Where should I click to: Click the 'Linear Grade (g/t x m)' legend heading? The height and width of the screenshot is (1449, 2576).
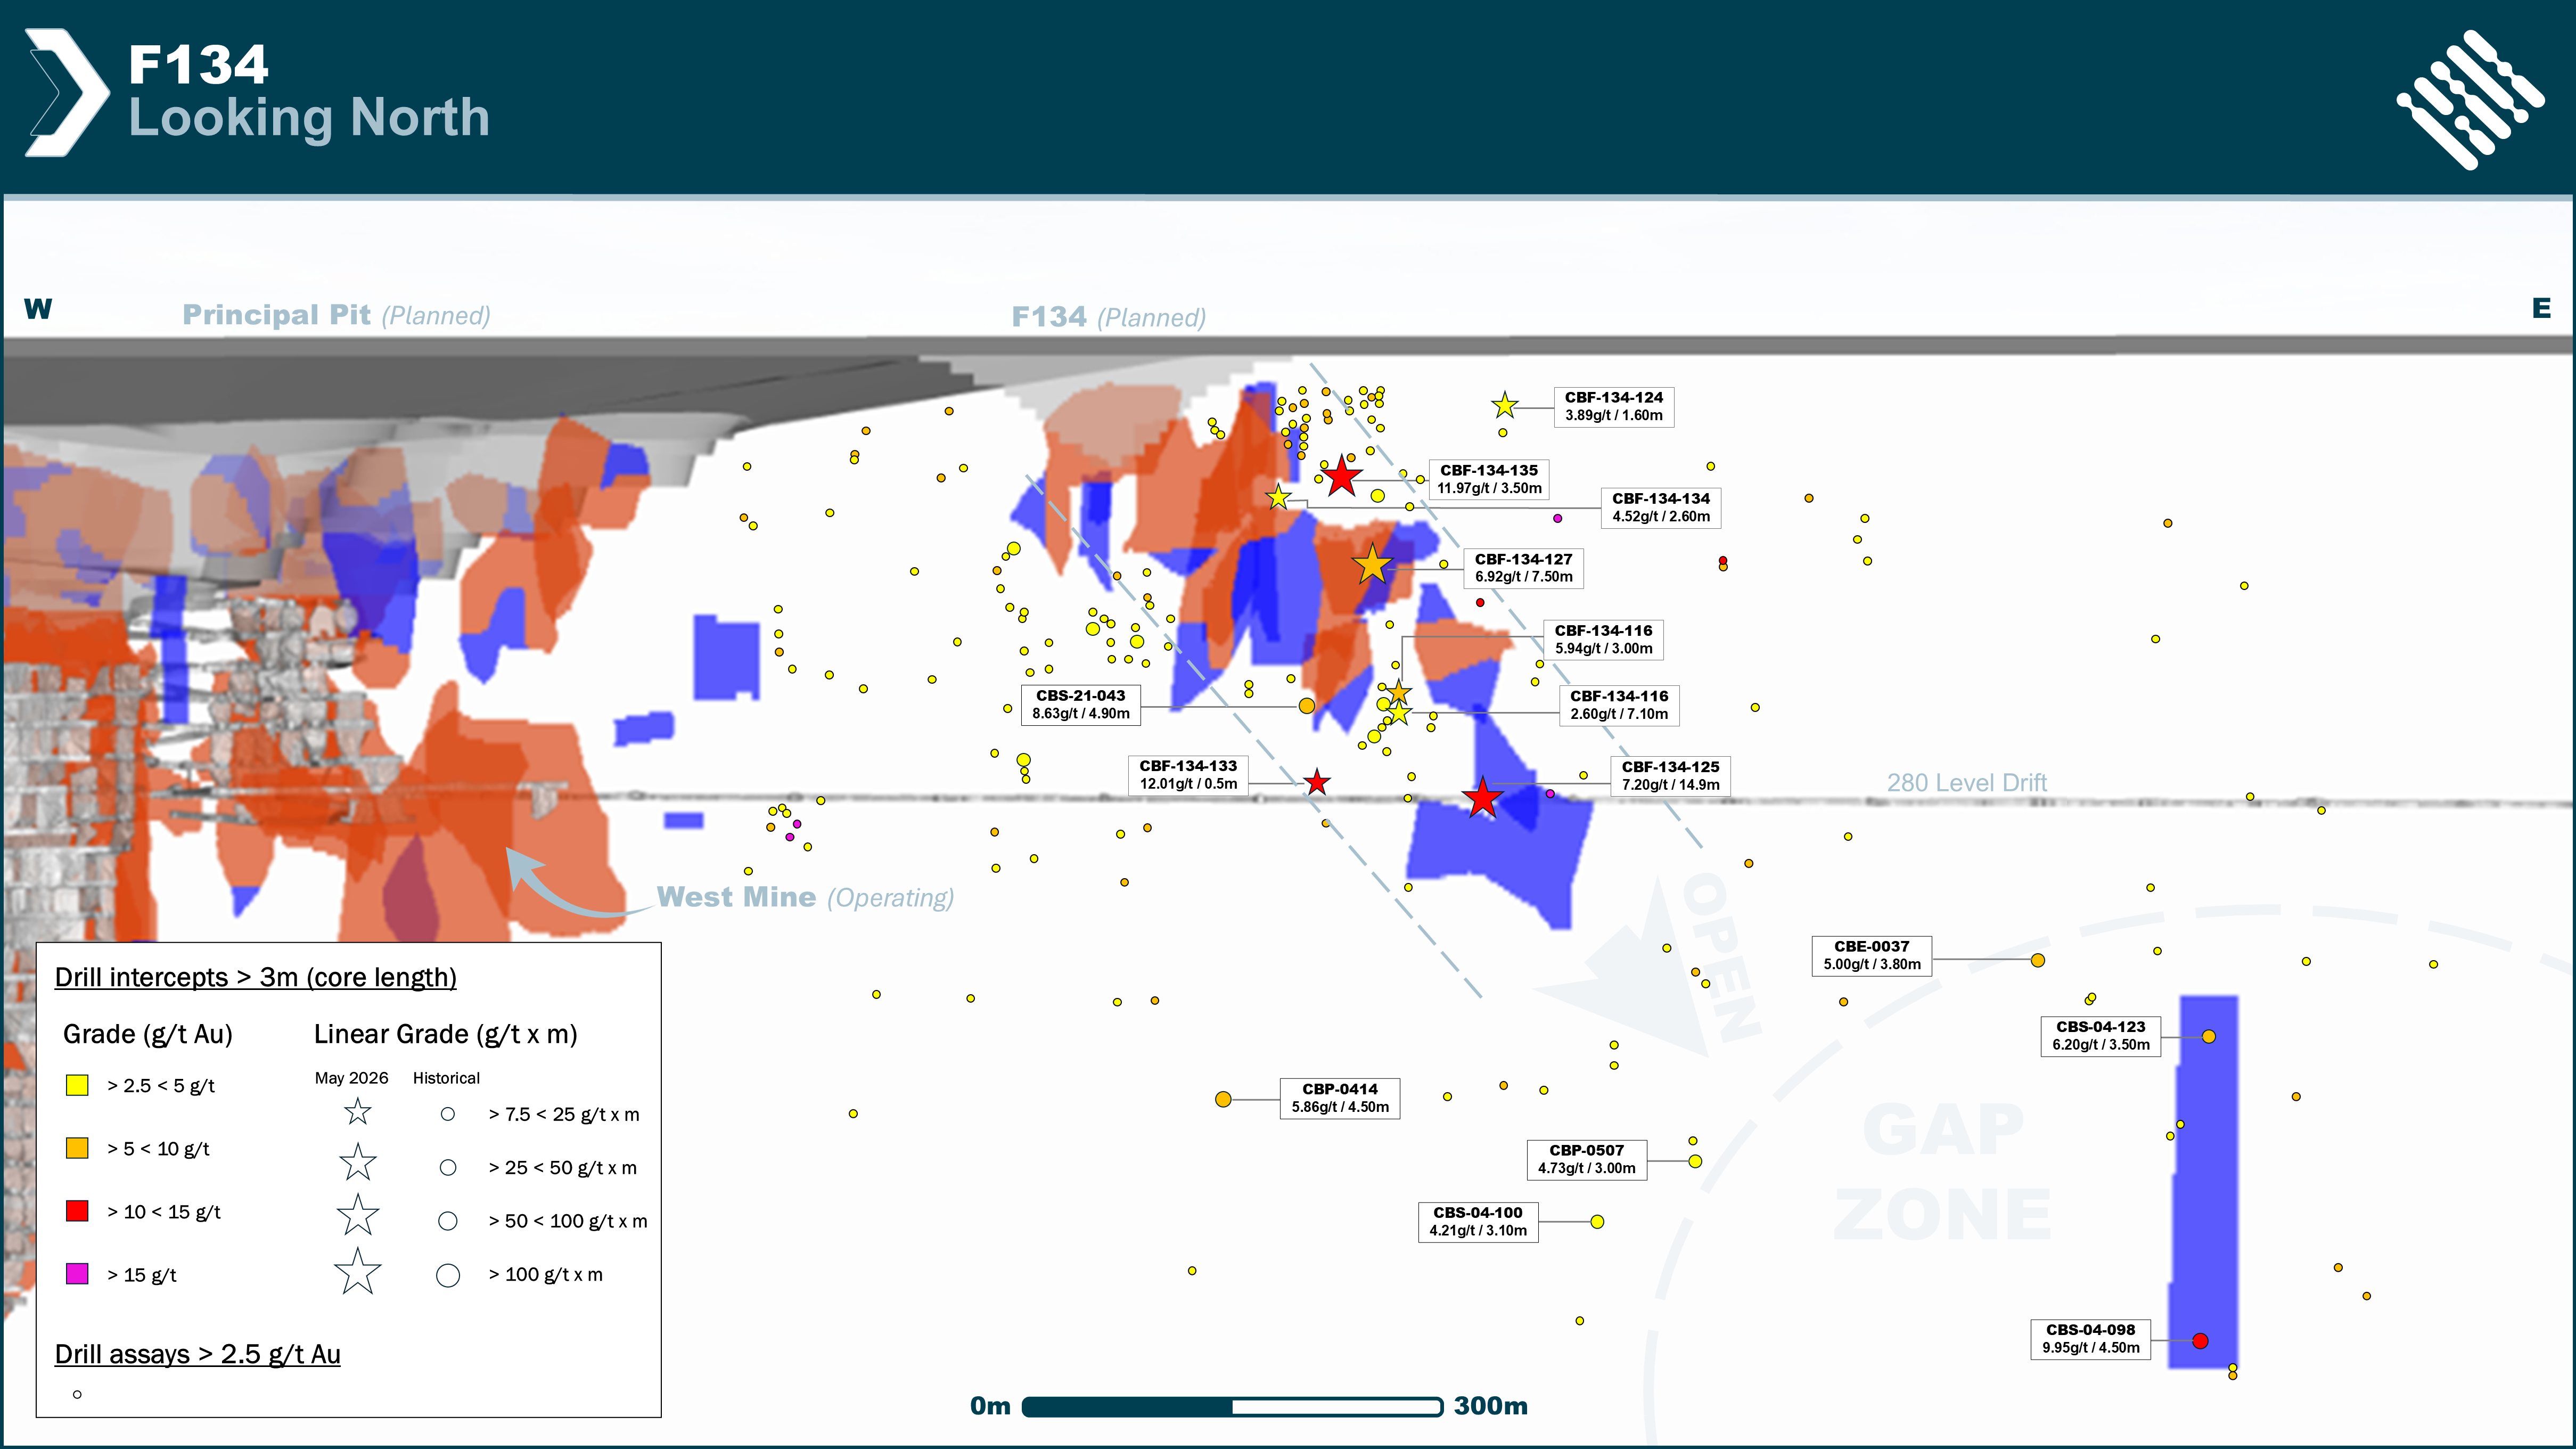click(x=445, y=1035)
